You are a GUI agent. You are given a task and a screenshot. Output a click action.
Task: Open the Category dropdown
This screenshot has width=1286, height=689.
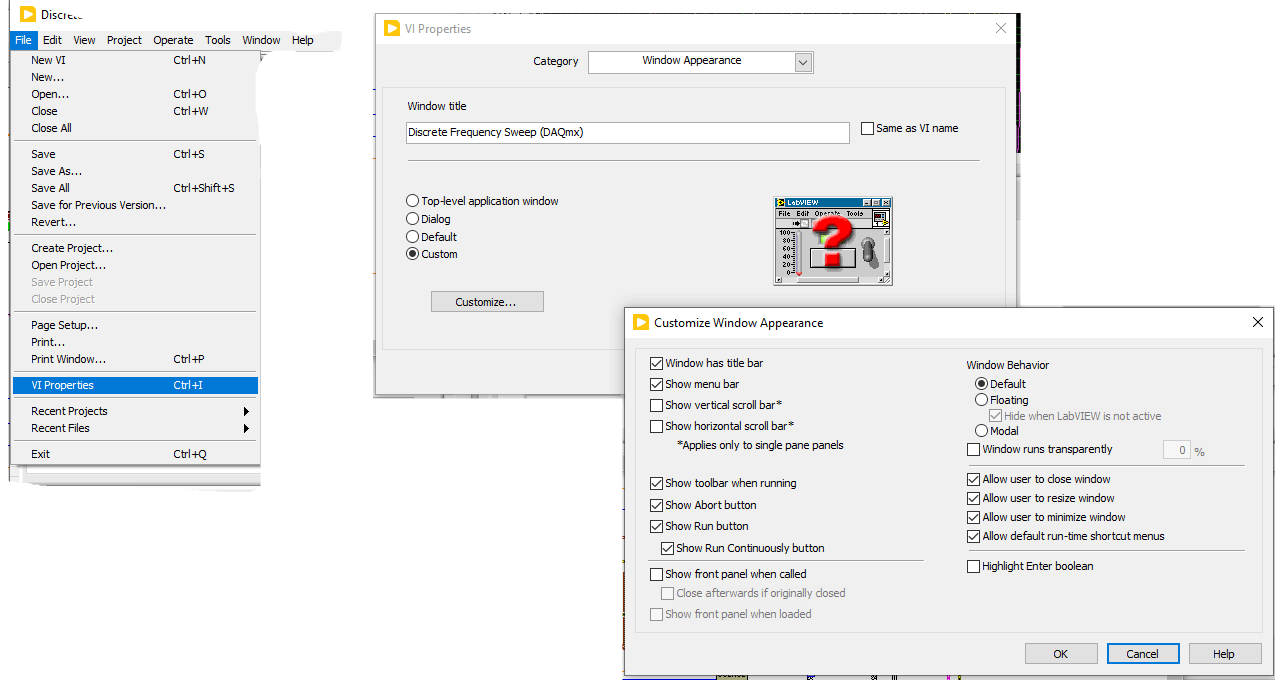click(x=802, y=61)
